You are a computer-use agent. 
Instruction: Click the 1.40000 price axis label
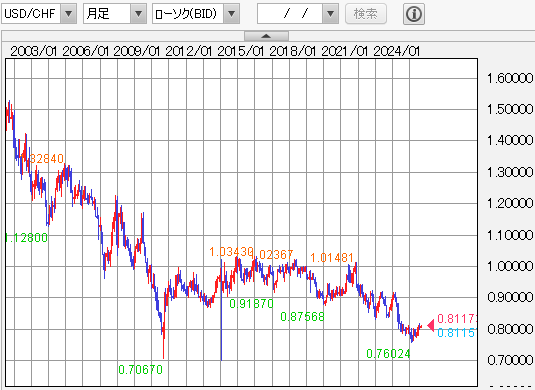click(x=510, y=140)
